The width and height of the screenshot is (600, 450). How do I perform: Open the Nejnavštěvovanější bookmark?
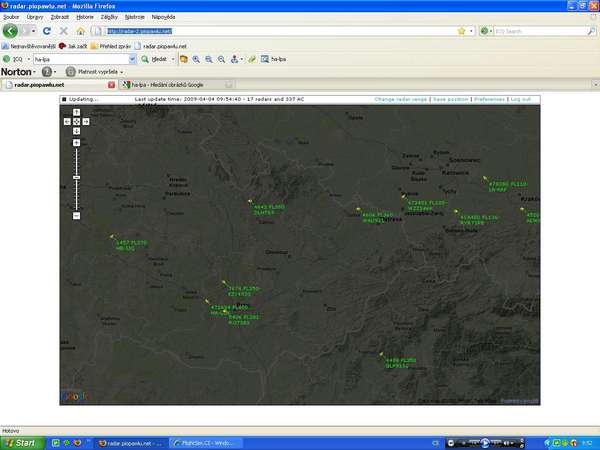click(29, 46)
